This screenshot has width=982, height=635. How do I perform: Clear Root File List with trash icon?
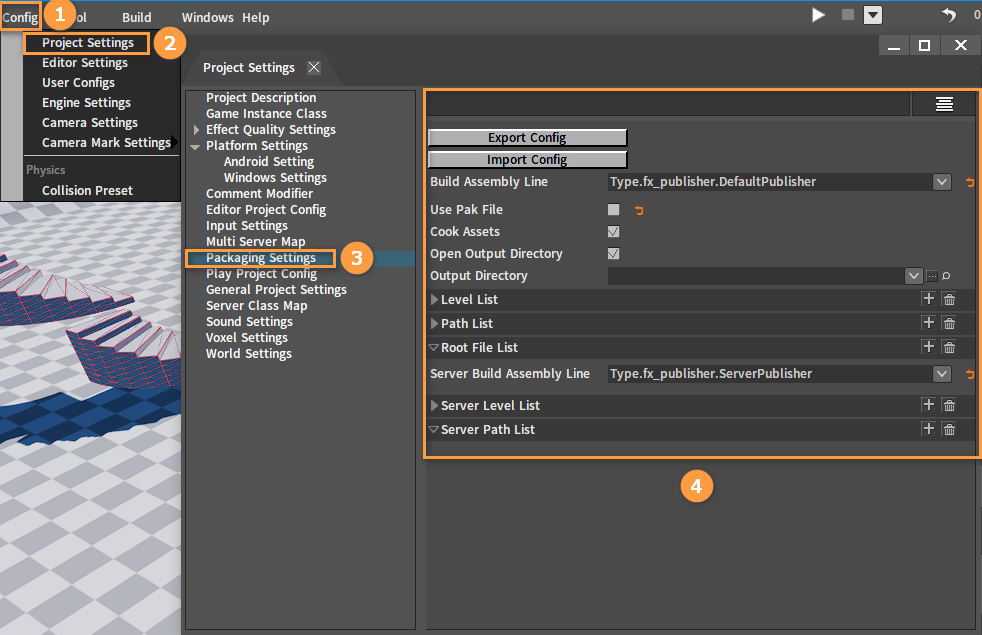pyautogui.click(x=949, y=347)
